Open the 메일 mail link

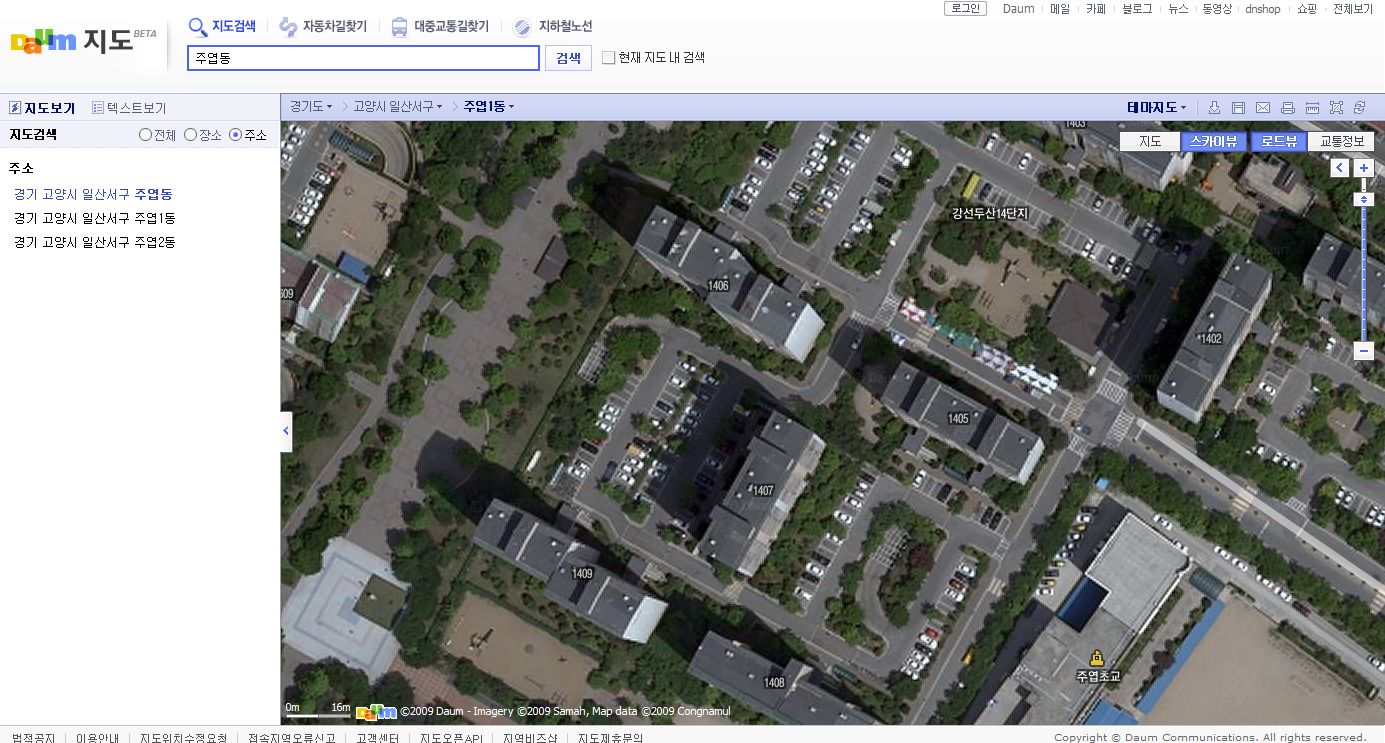[x=1060, y=9]
